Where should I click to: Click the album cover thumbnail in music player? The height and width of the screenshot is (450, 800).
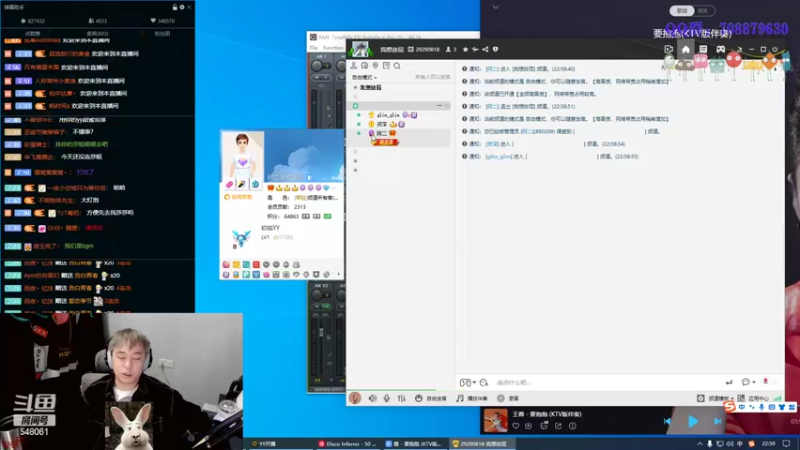[495, 421]
